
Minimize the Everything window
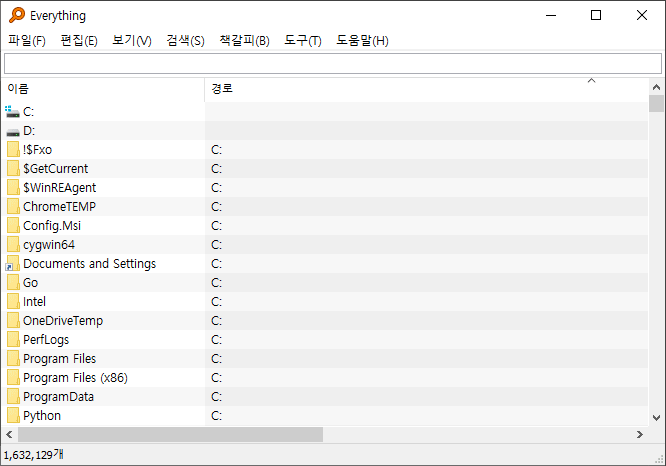[x=551, y=15]
